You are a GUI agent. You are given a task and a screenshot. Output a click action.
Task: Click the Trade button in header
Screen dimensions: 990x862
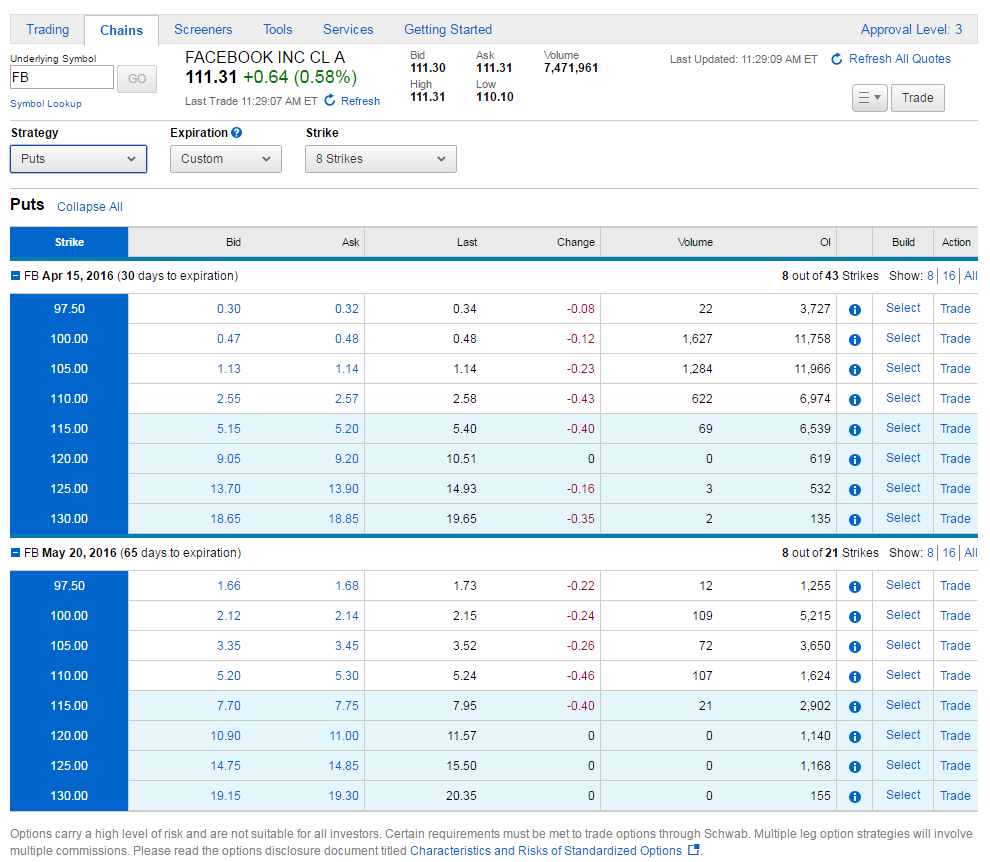click(x=917, y=98)
